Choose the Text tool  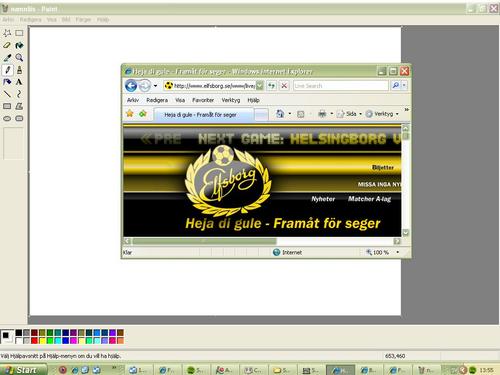coord(19,82)
